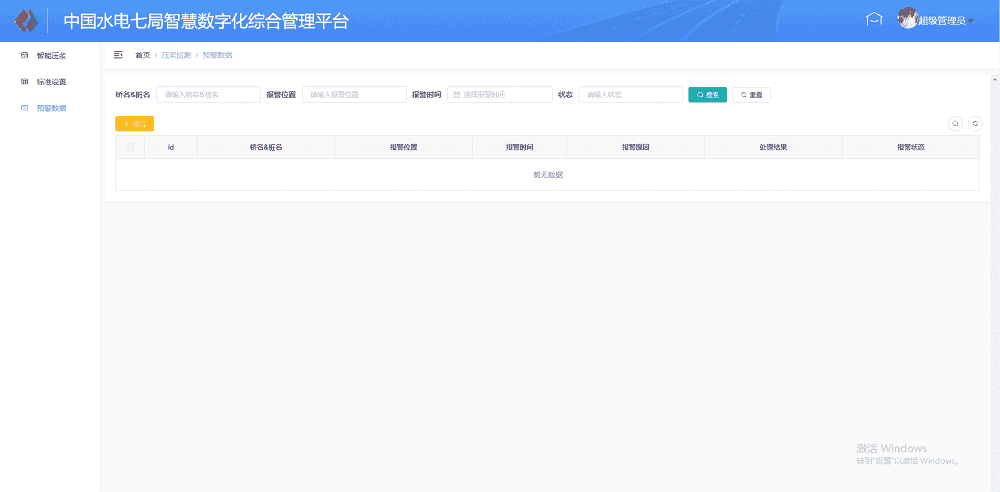Click the 智能压浆 sidebar icon

[x=25, y=55]
